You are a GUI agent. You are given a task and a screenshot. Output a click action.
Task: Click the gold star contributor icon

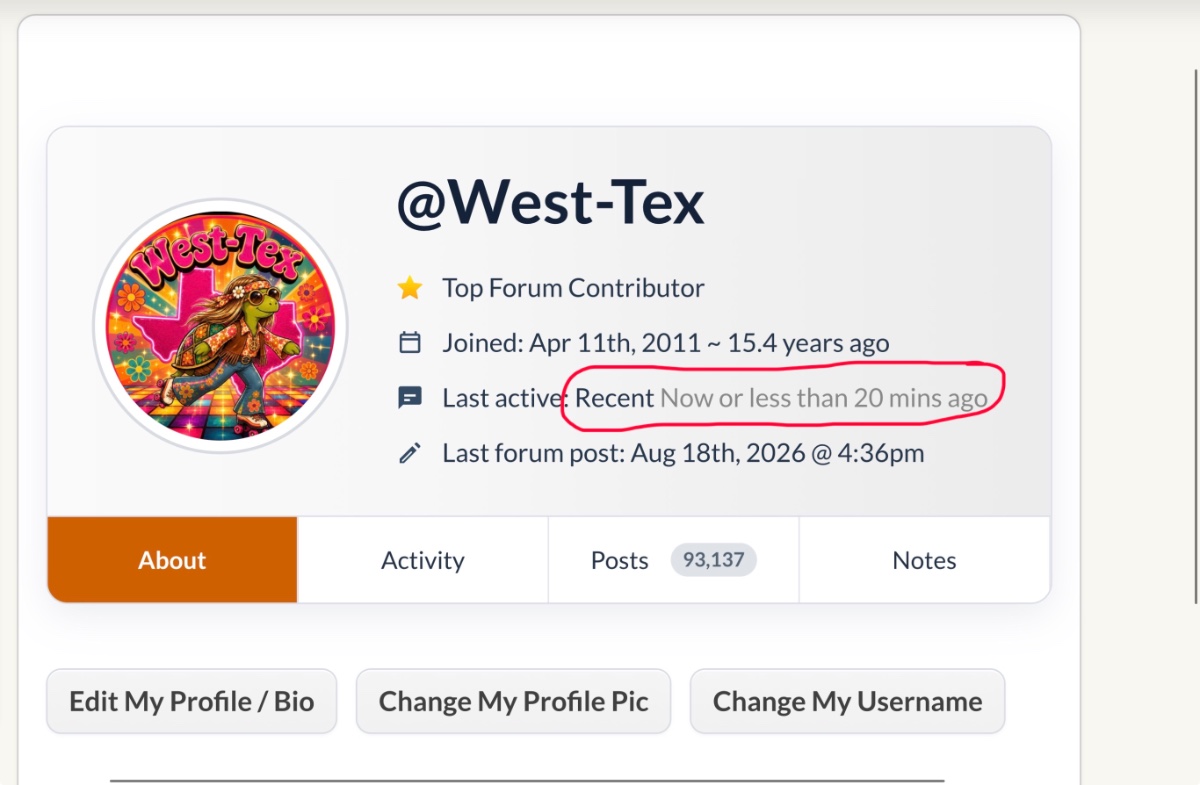(x=410, y=289)
